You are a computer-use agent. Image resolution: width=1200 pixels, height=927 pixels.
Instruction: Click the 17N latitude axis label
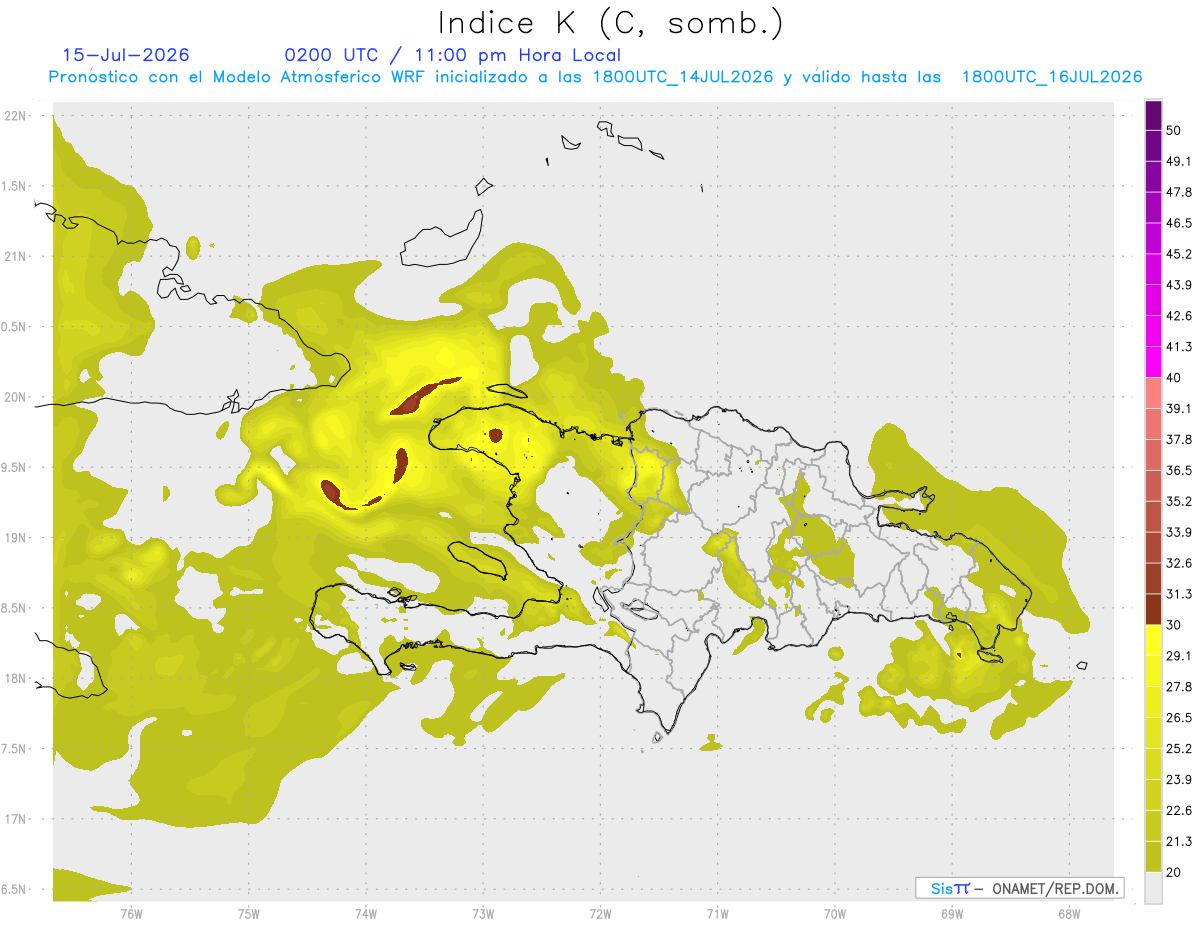click(16, 819)
